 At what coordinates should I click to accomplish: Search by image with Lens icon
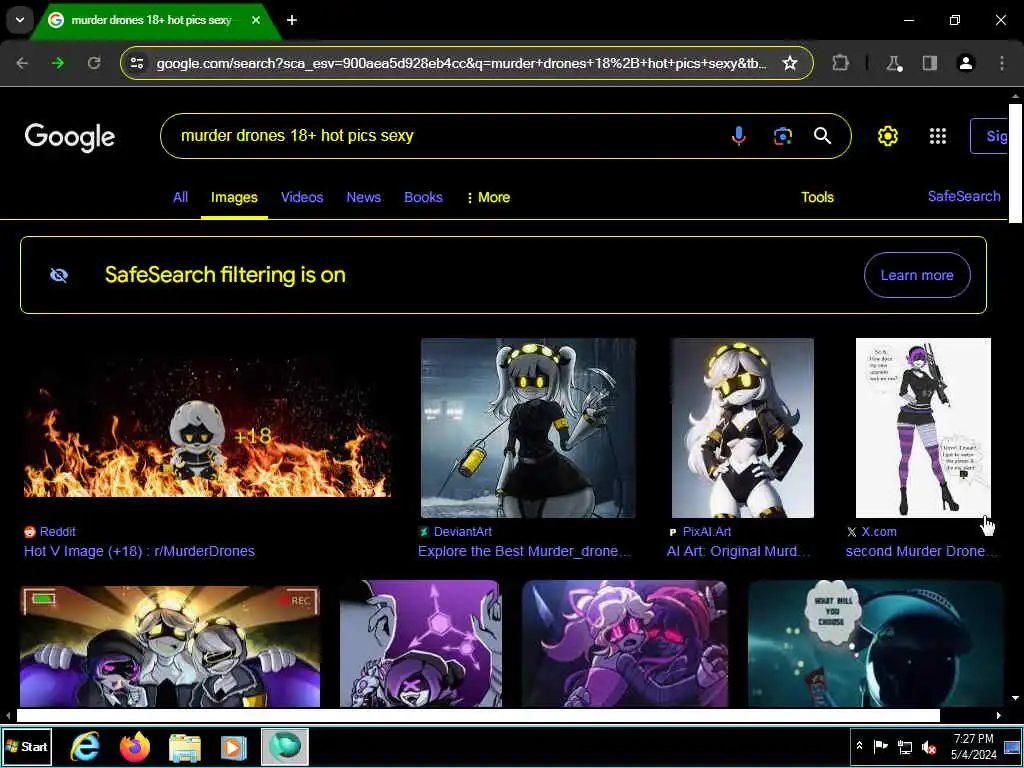tap(782, 136)
